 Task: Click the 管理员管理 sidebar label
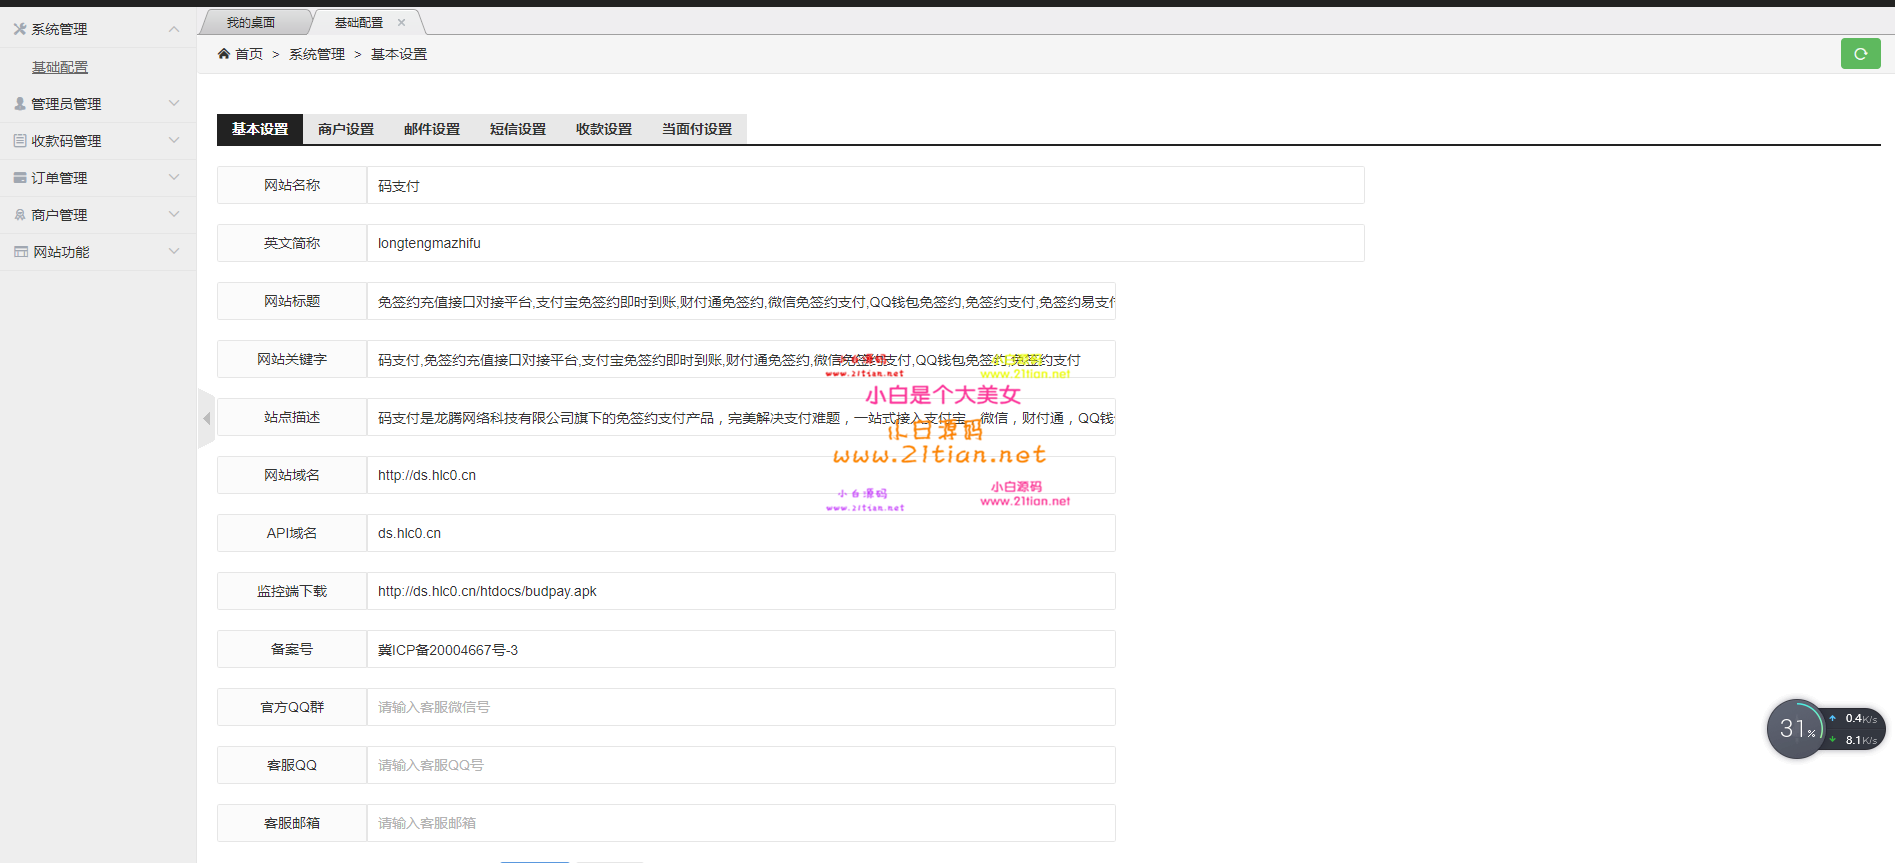[66, 104]
